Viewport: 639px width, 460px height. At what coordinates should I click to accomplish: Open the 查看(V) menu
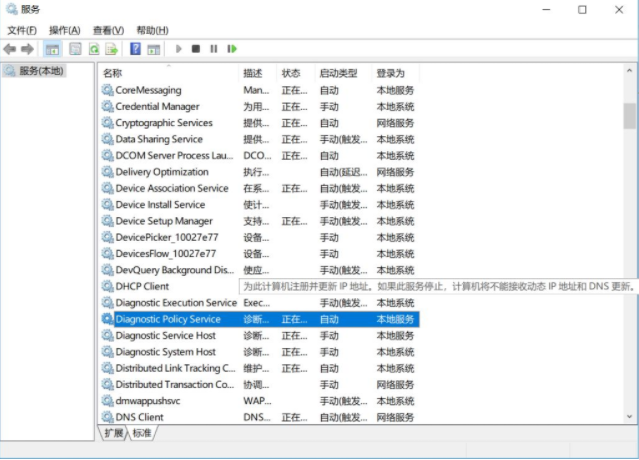pyautogui.click(x=108, y=30)
